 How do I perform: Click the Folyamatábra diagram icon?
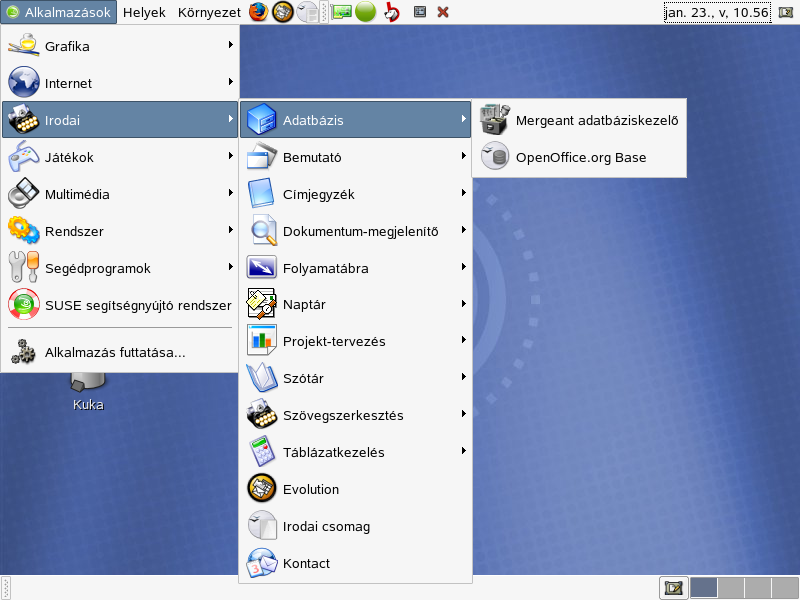pyautogui.click(x=261, y=267)
